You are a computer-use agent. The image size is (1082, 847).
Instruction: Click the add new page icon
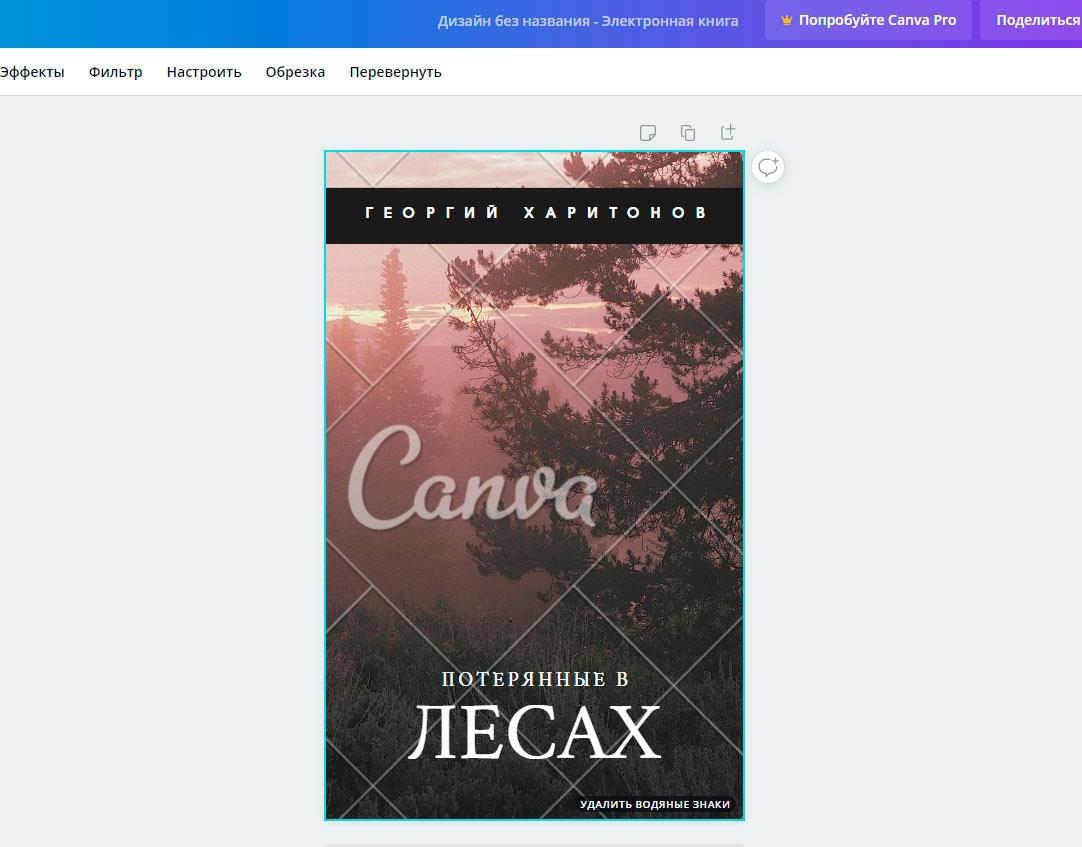728,133
